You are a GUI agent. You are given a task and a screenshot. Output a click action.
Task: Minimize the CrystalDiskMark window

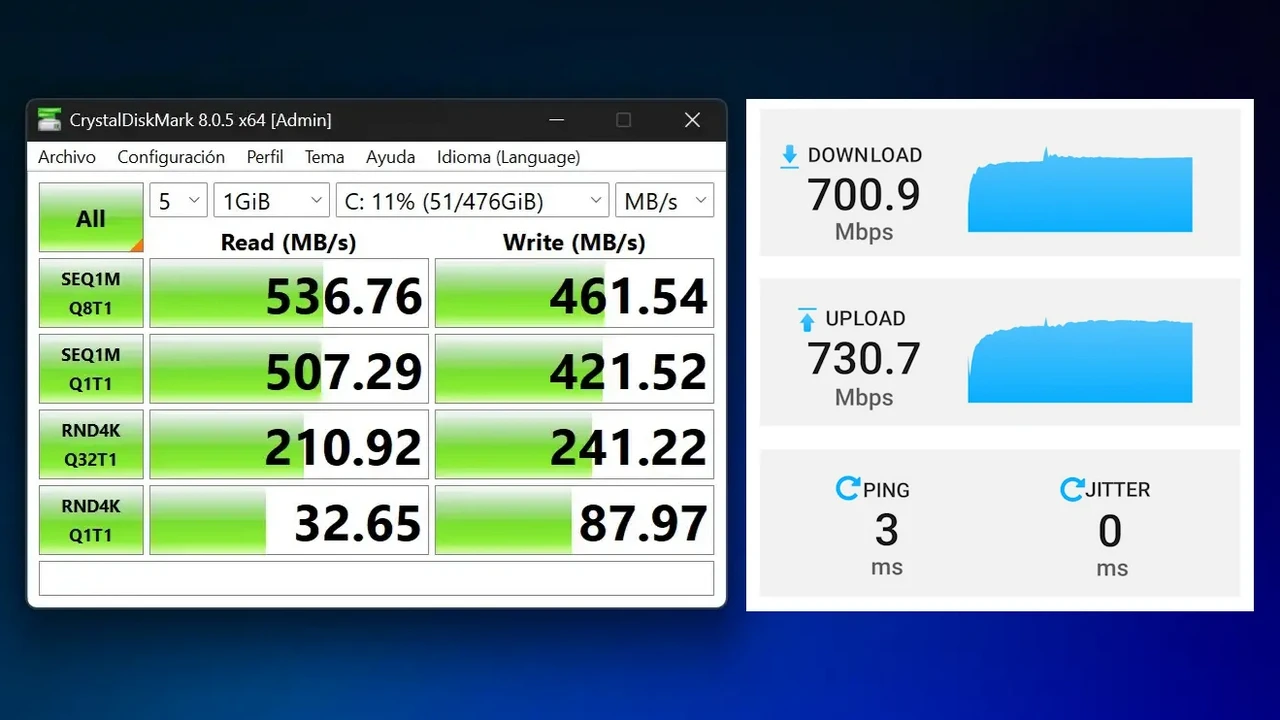click(x=556, y=120)
